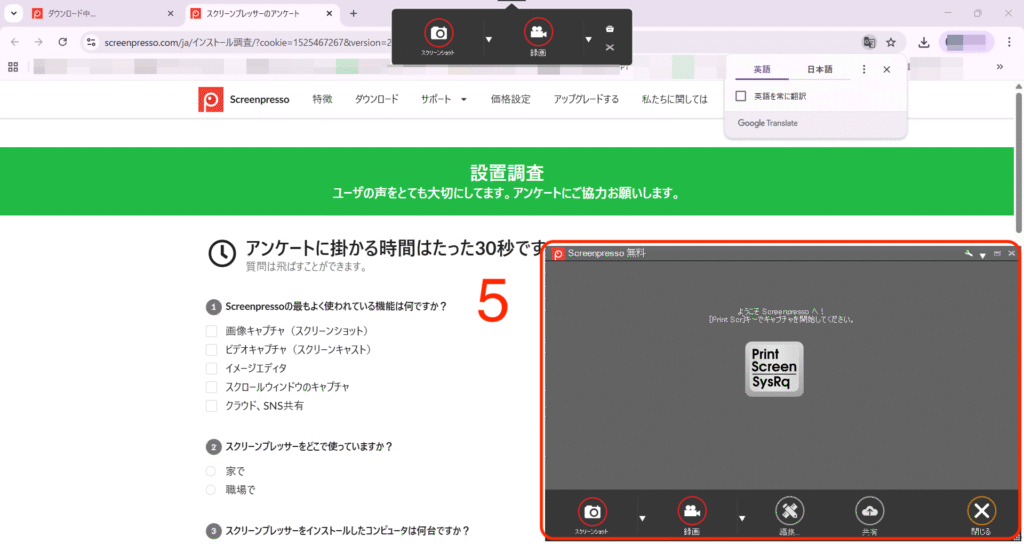Go to the 価格設定 page

pos(510,99)
